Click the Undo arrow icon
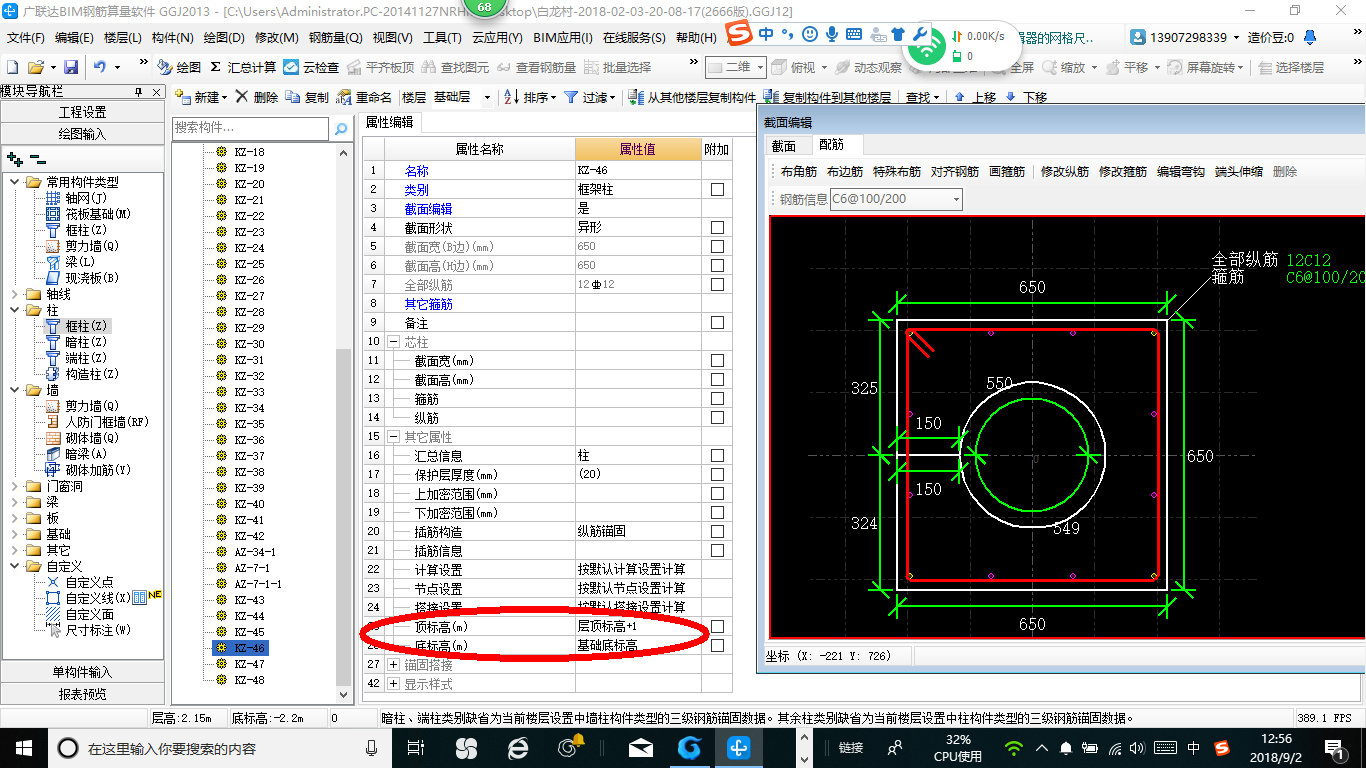 coord(100,67)
